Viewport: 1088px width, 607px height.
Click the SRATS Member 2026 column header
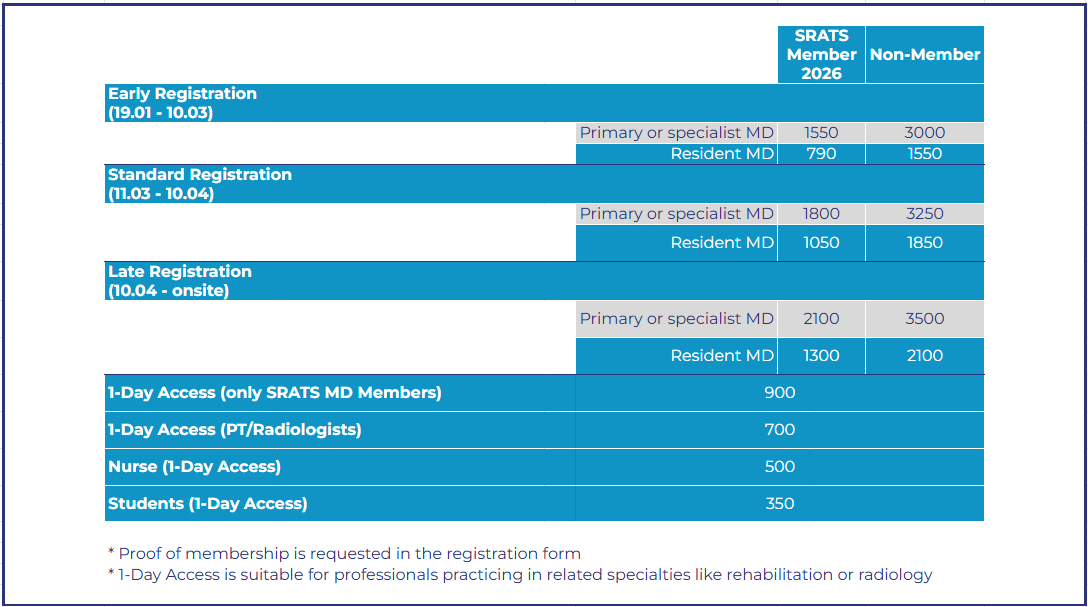(821, 55)
